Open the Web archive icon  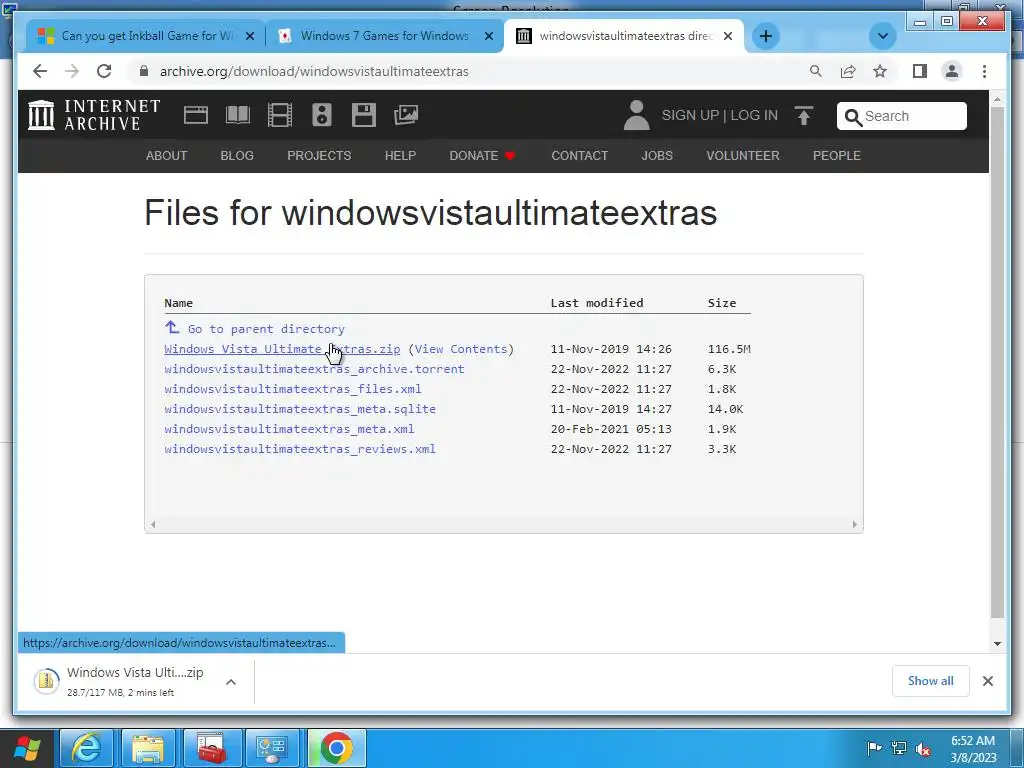(x=195, y=115)
